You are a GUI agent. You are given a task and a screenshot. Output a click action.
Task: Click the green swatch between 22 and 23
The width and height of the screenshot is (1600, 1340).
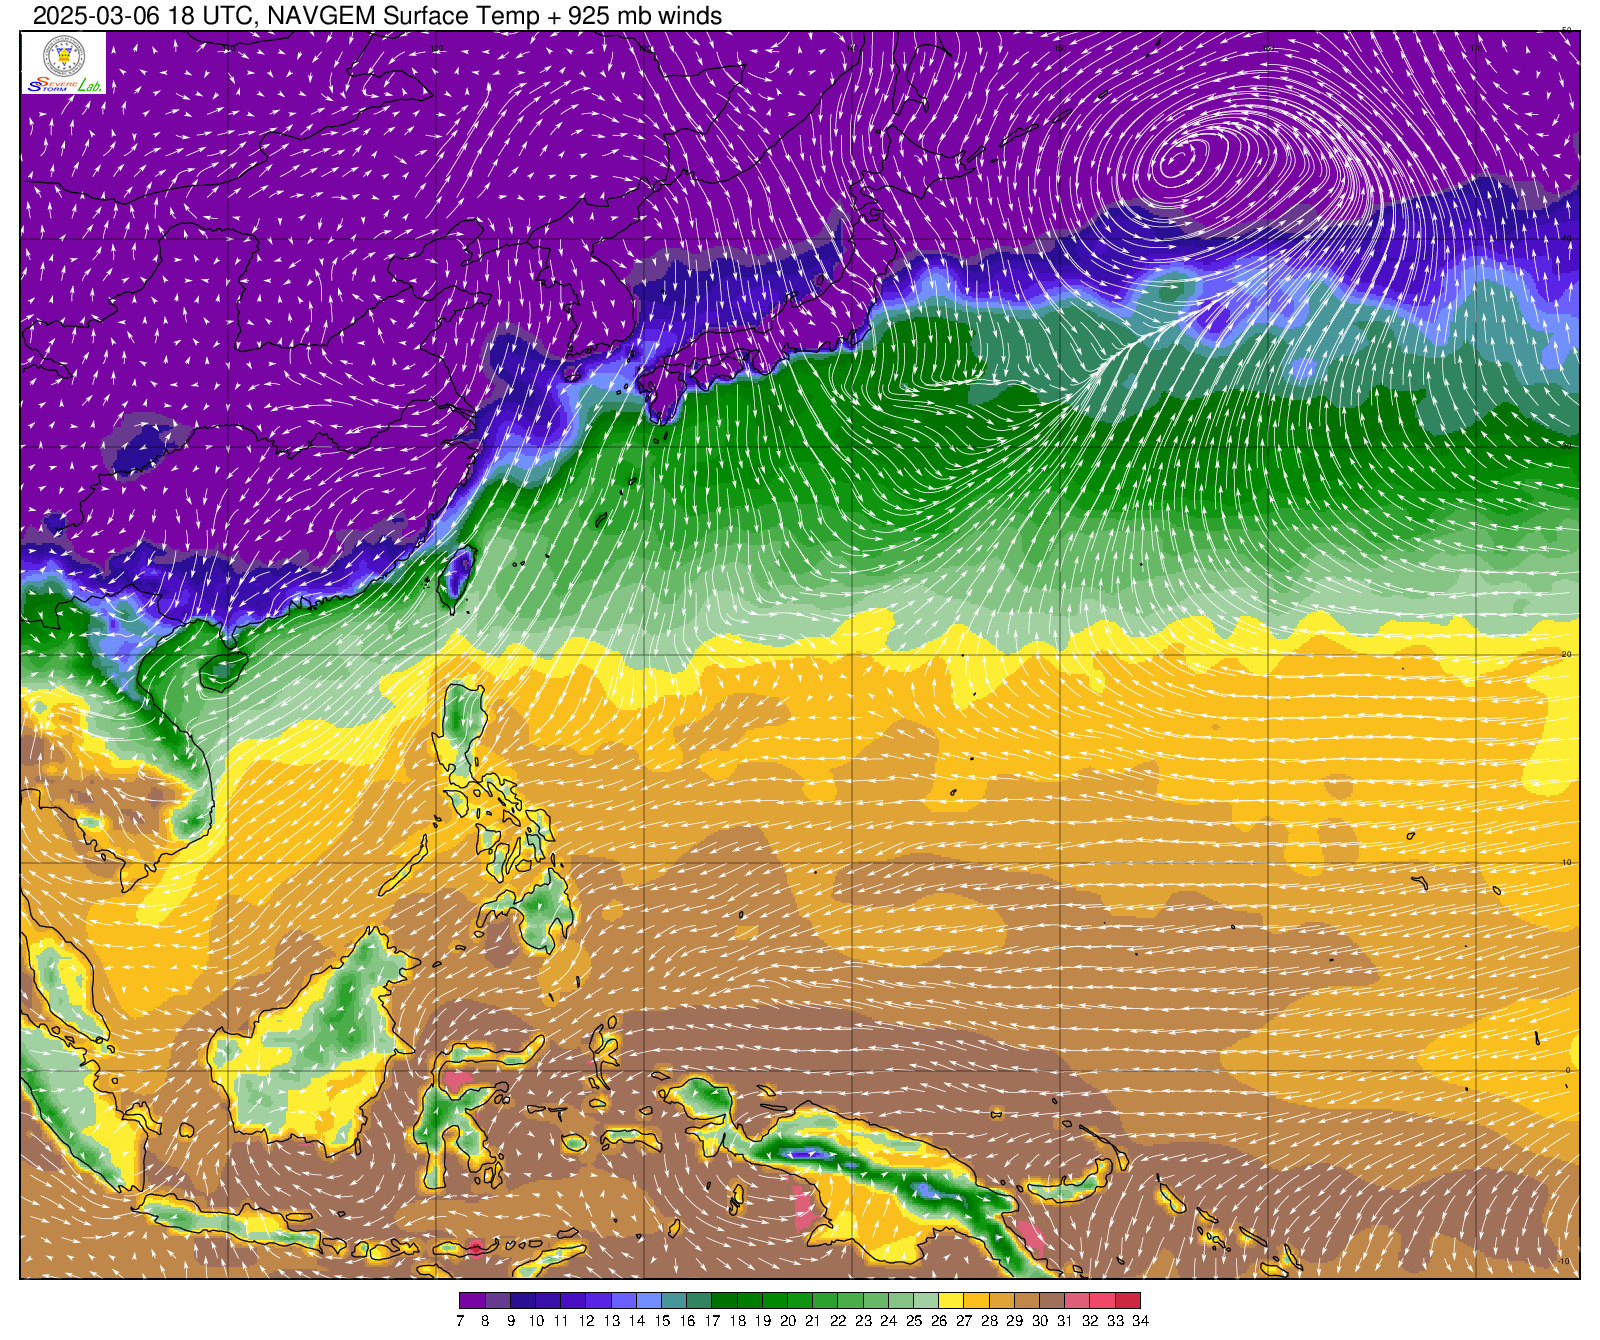(851, 1300)
